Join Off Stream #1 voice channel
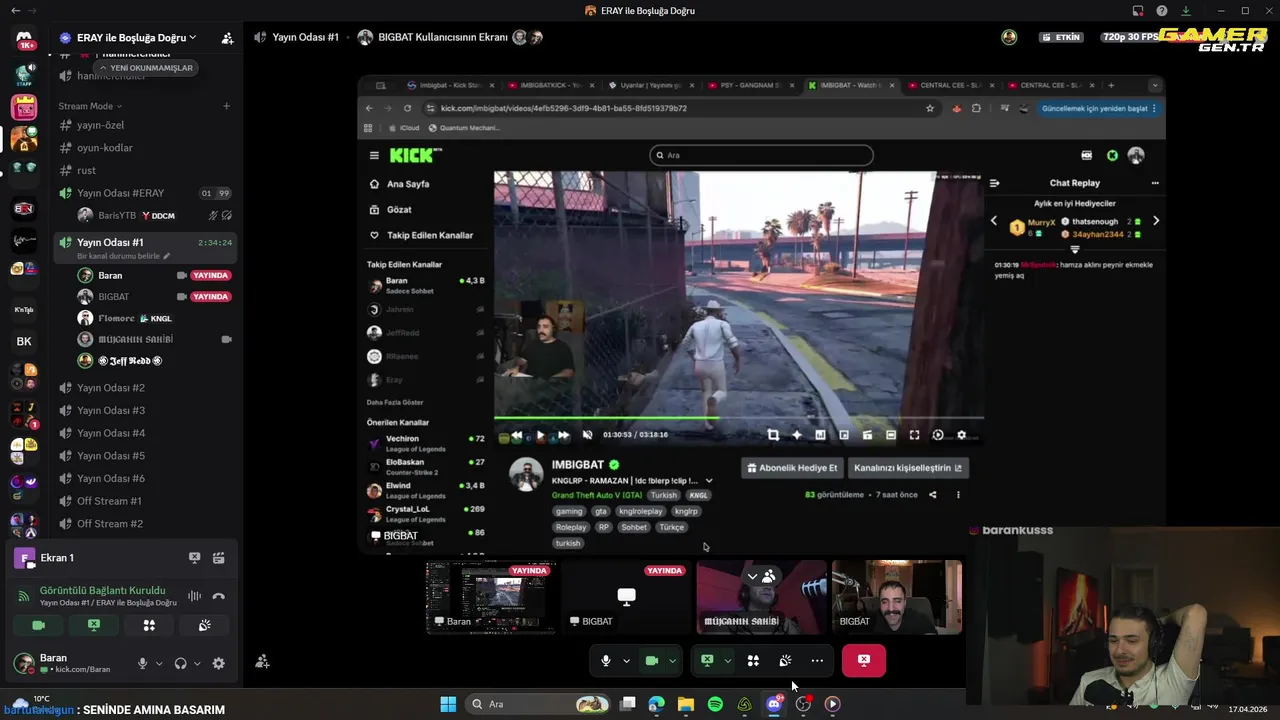 pos(145,501)
